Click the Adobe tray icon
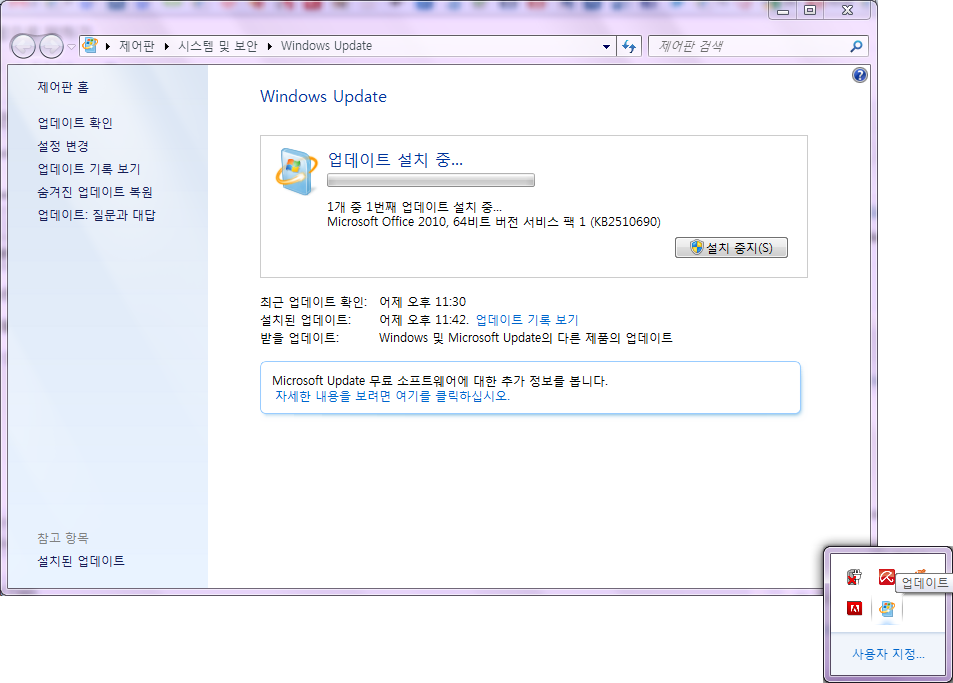This screenshot has width=953, height=683. pyautogui.click(x=855, y=608)
